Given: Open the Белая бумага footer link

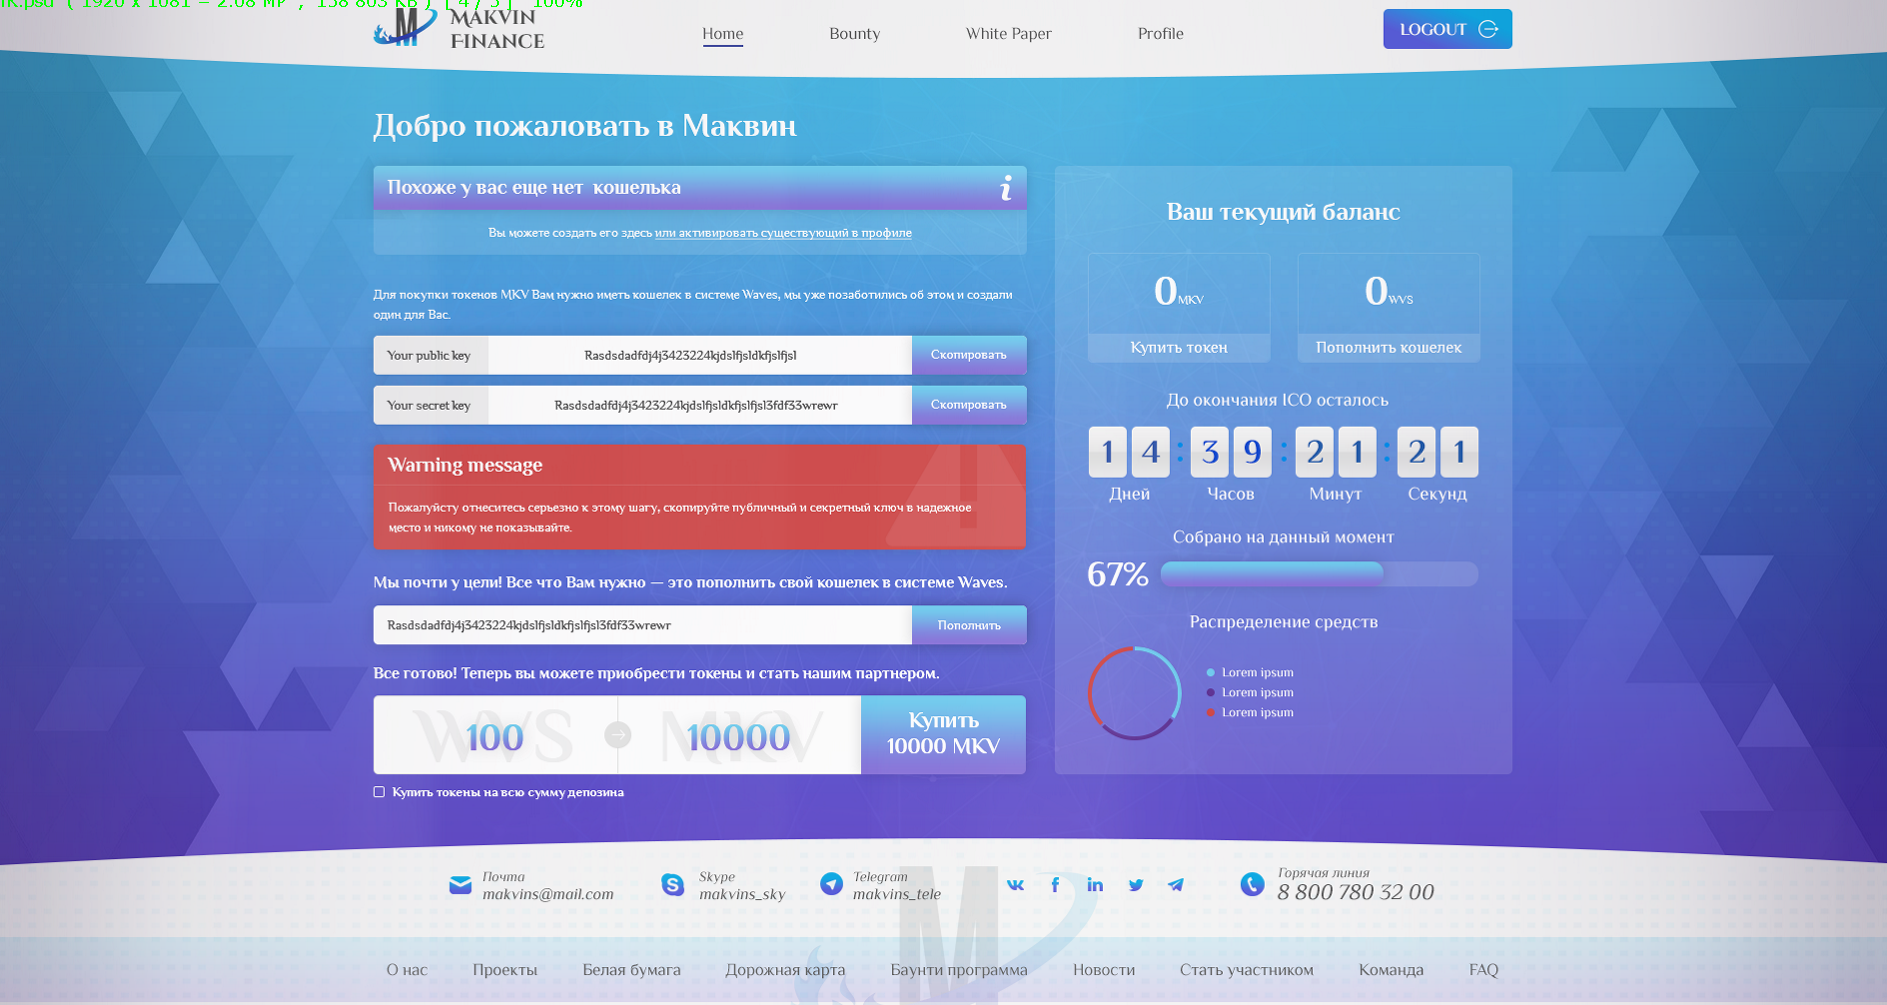Looking at the screenshot, I should click(x=631, y=970).
